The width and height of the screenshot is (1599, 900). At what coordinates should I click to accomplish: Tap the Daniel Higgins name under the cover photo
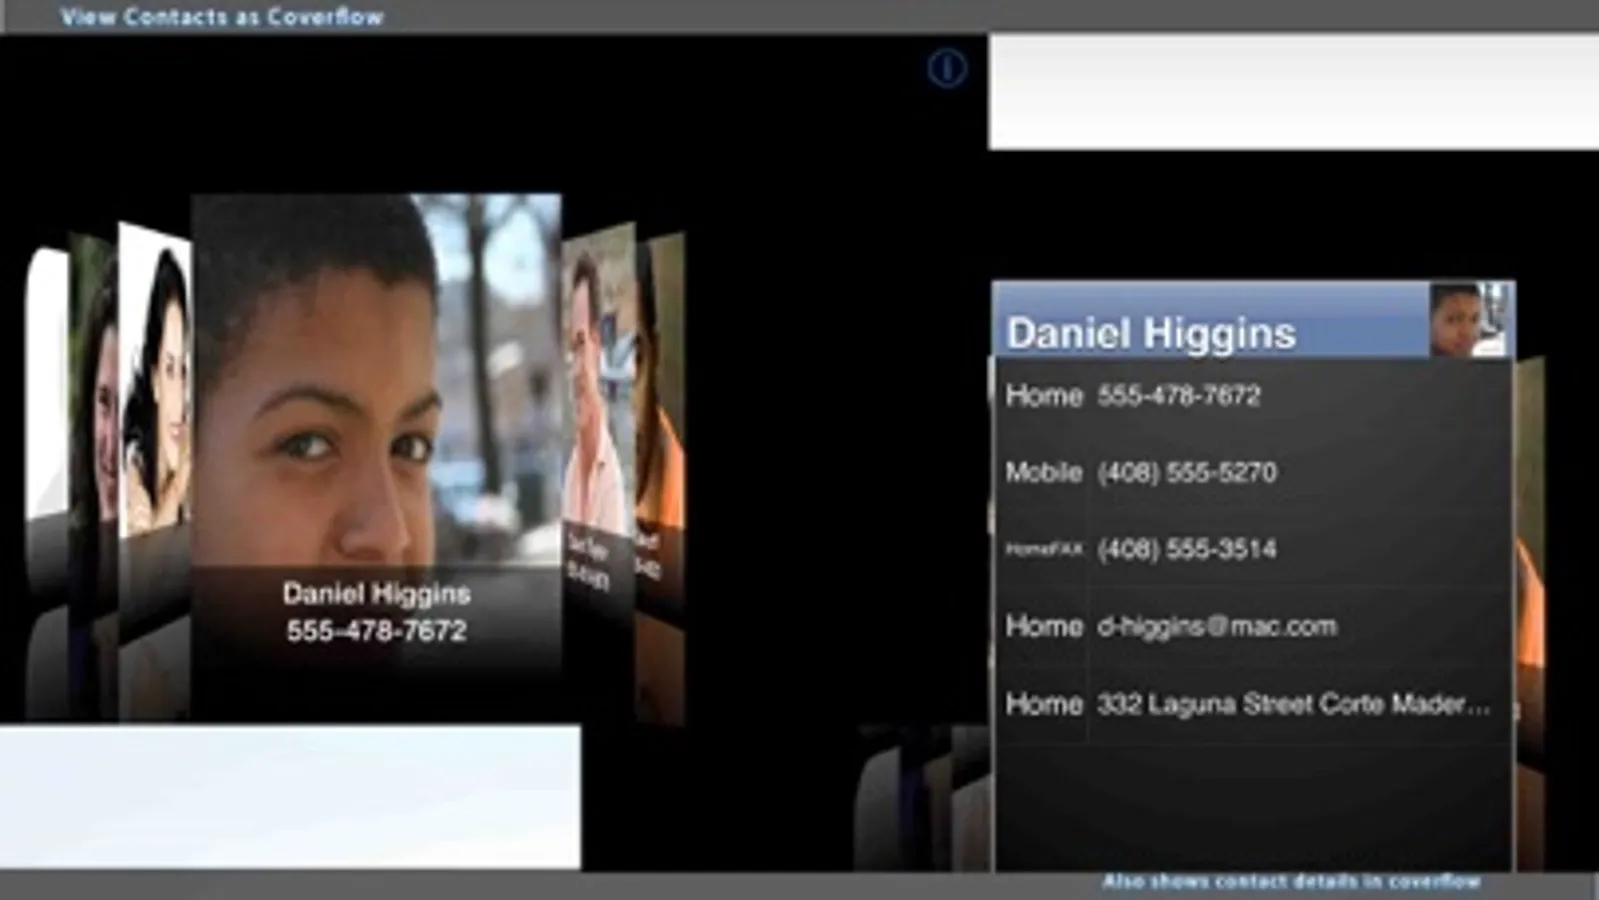click(376, 594)
